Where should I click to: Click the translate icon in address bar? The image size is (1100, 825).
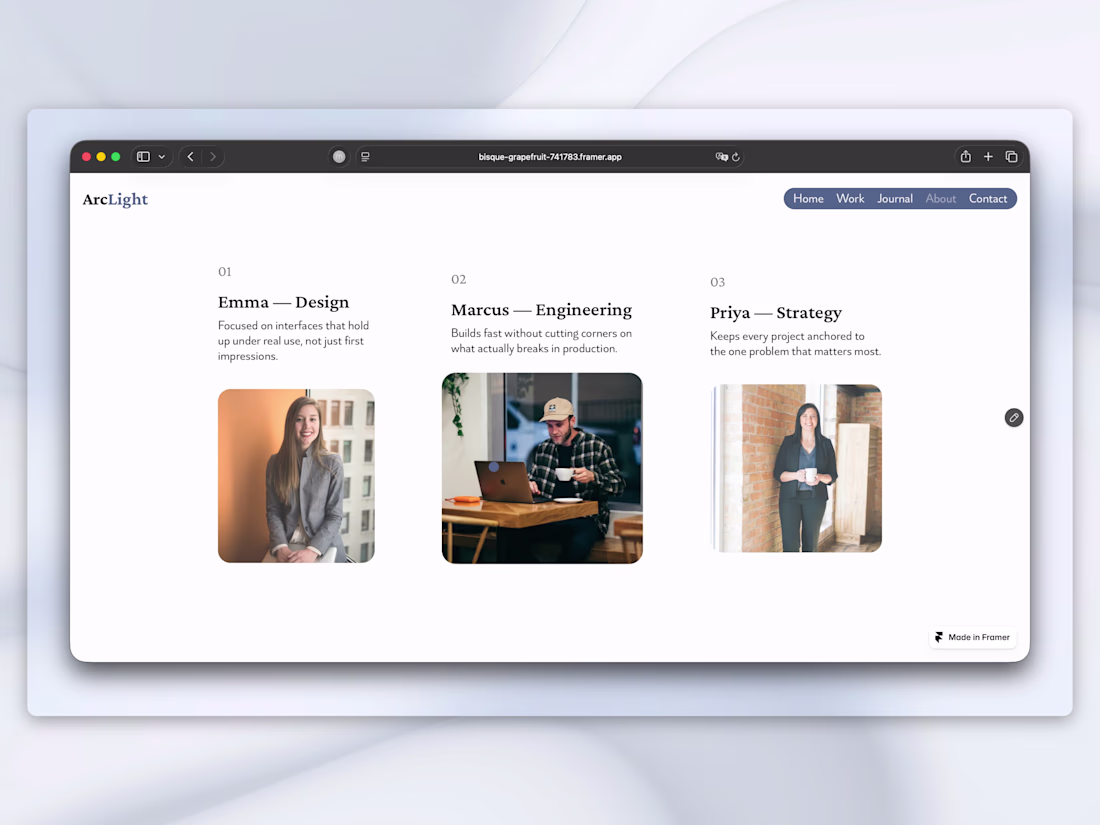pos(721,156)
